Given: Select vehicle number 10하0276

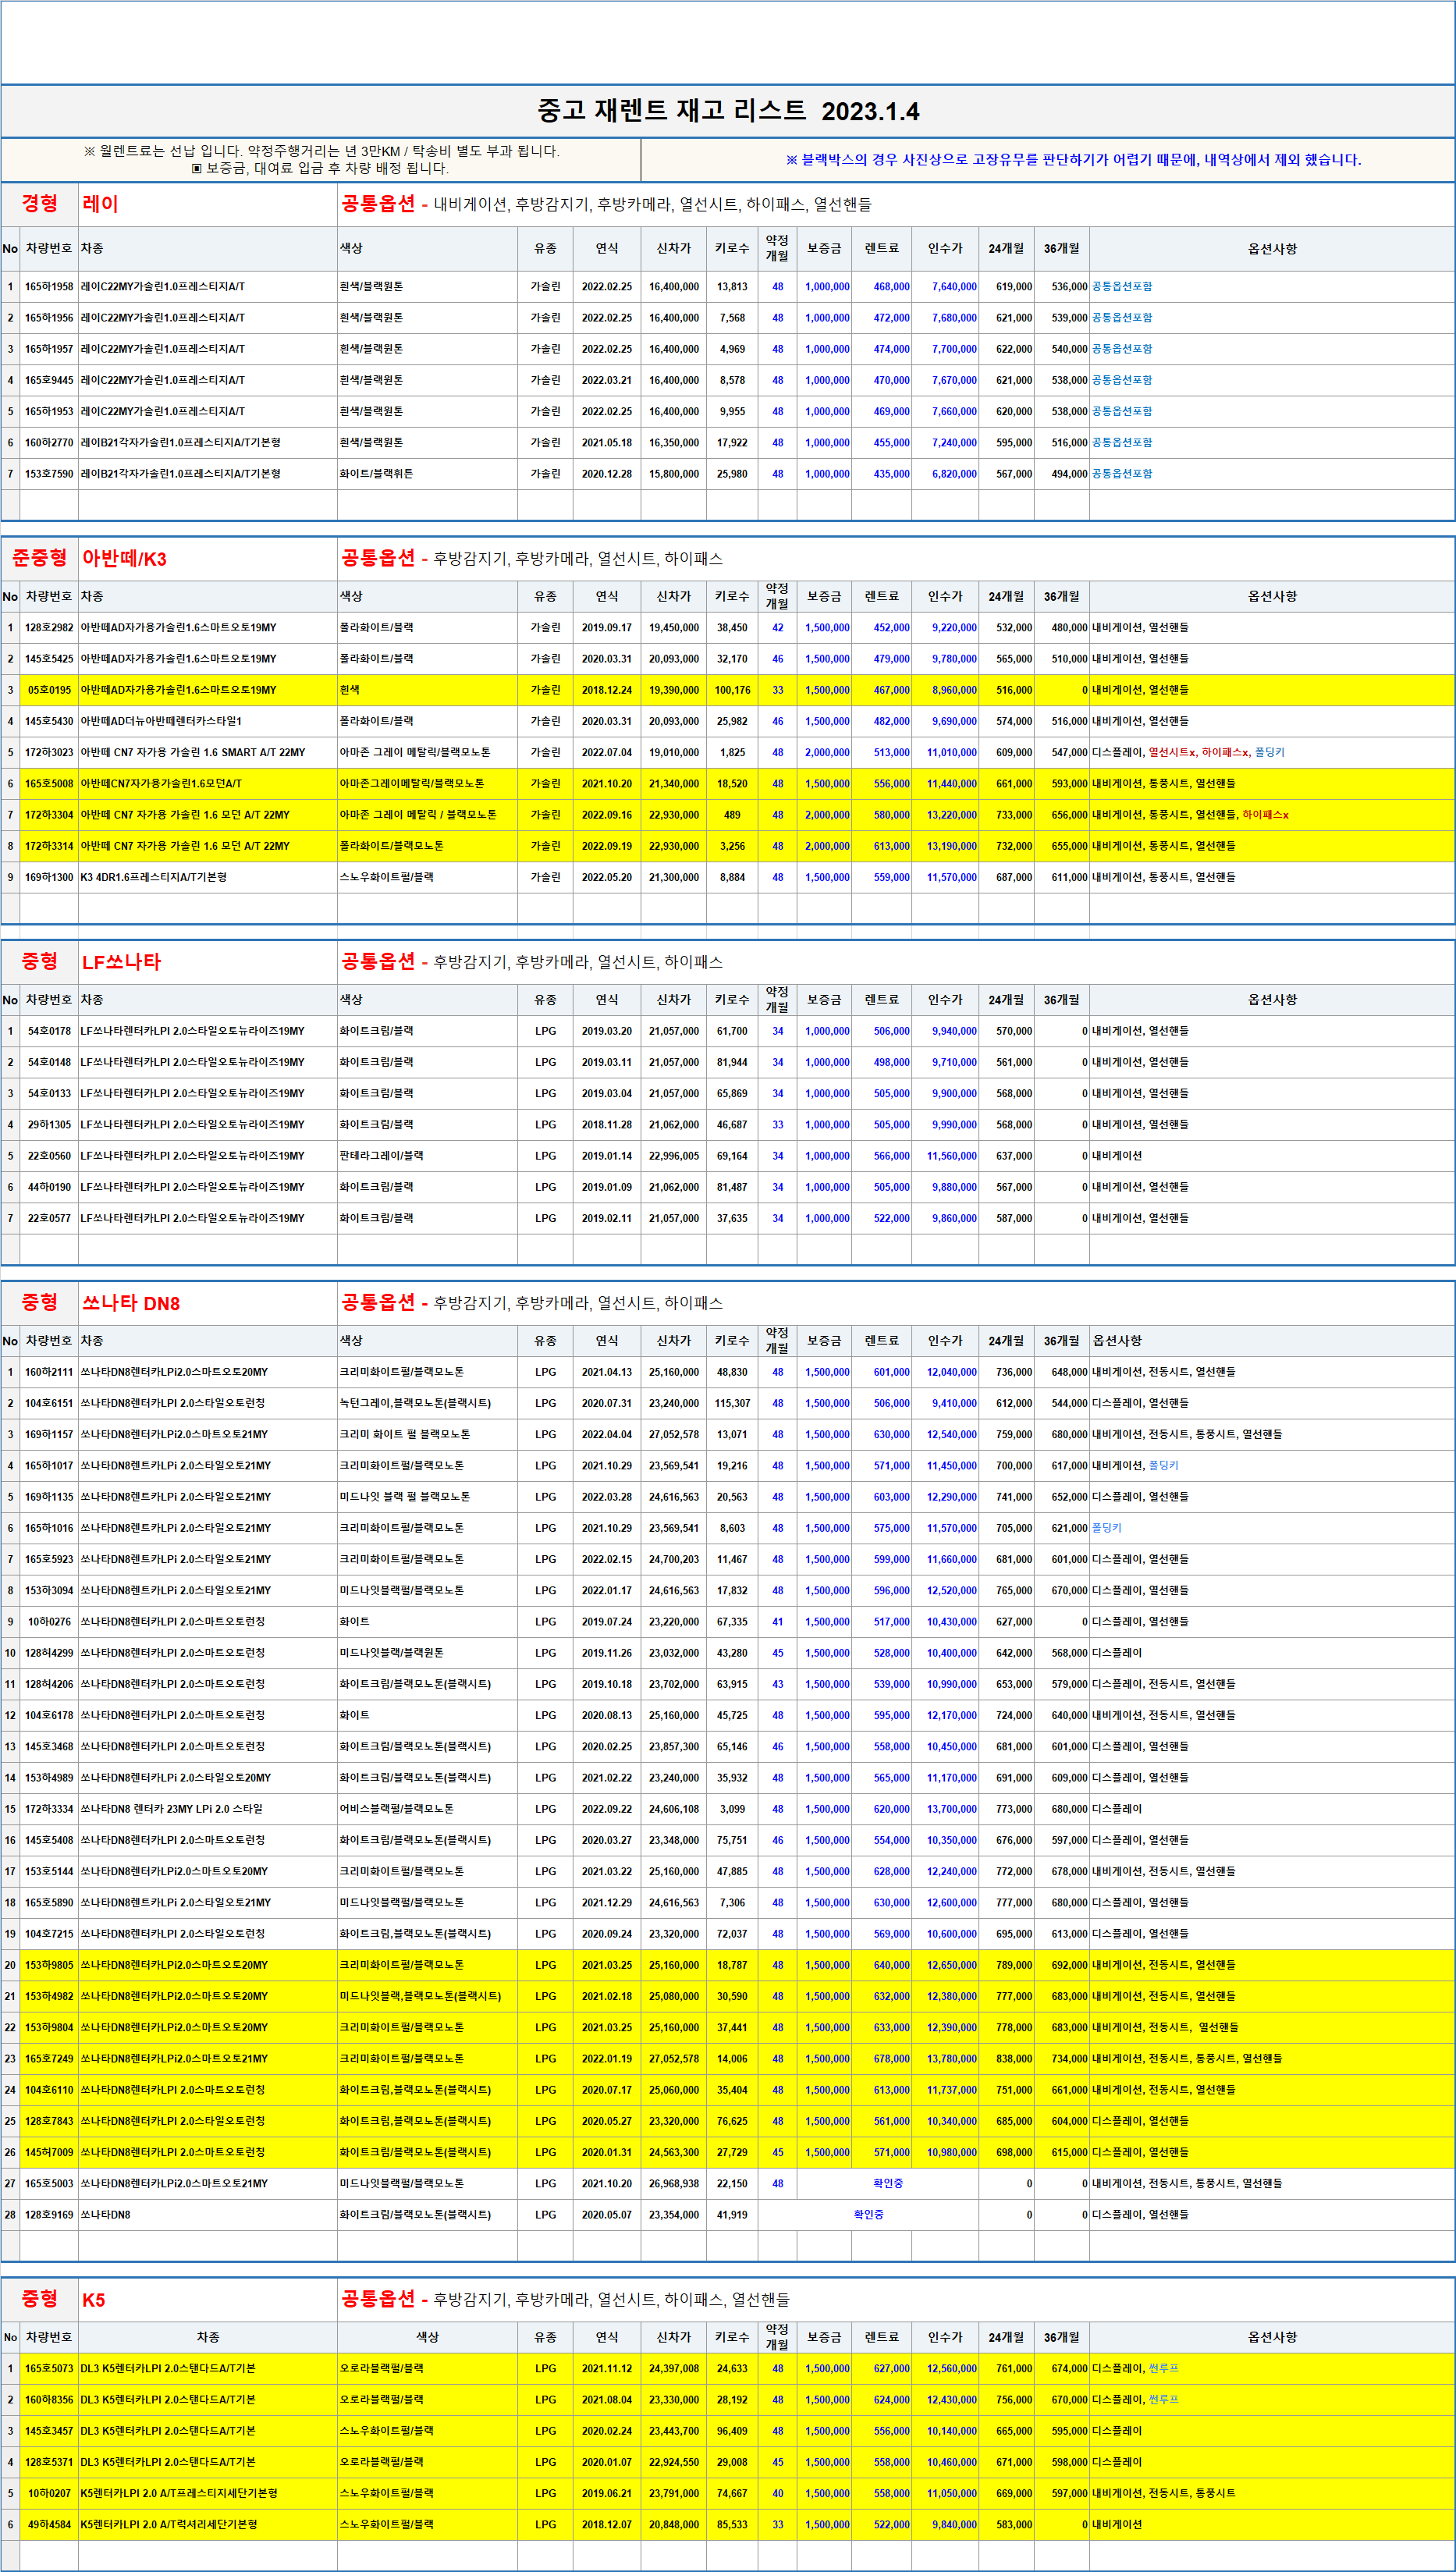Looking at the screenshot, I should (x=49, y=1621).
